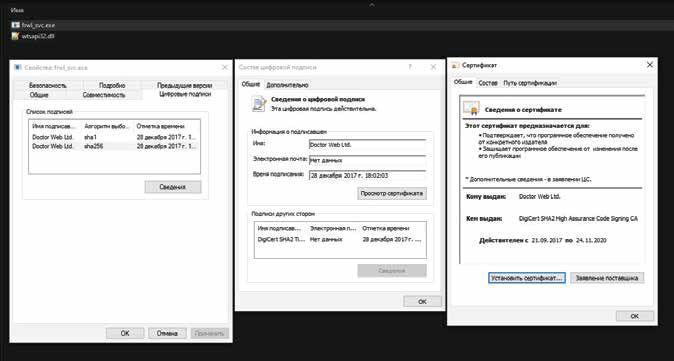Click the Просмотр сертификата button
674x361 pixels.
(x=392, y=193)
